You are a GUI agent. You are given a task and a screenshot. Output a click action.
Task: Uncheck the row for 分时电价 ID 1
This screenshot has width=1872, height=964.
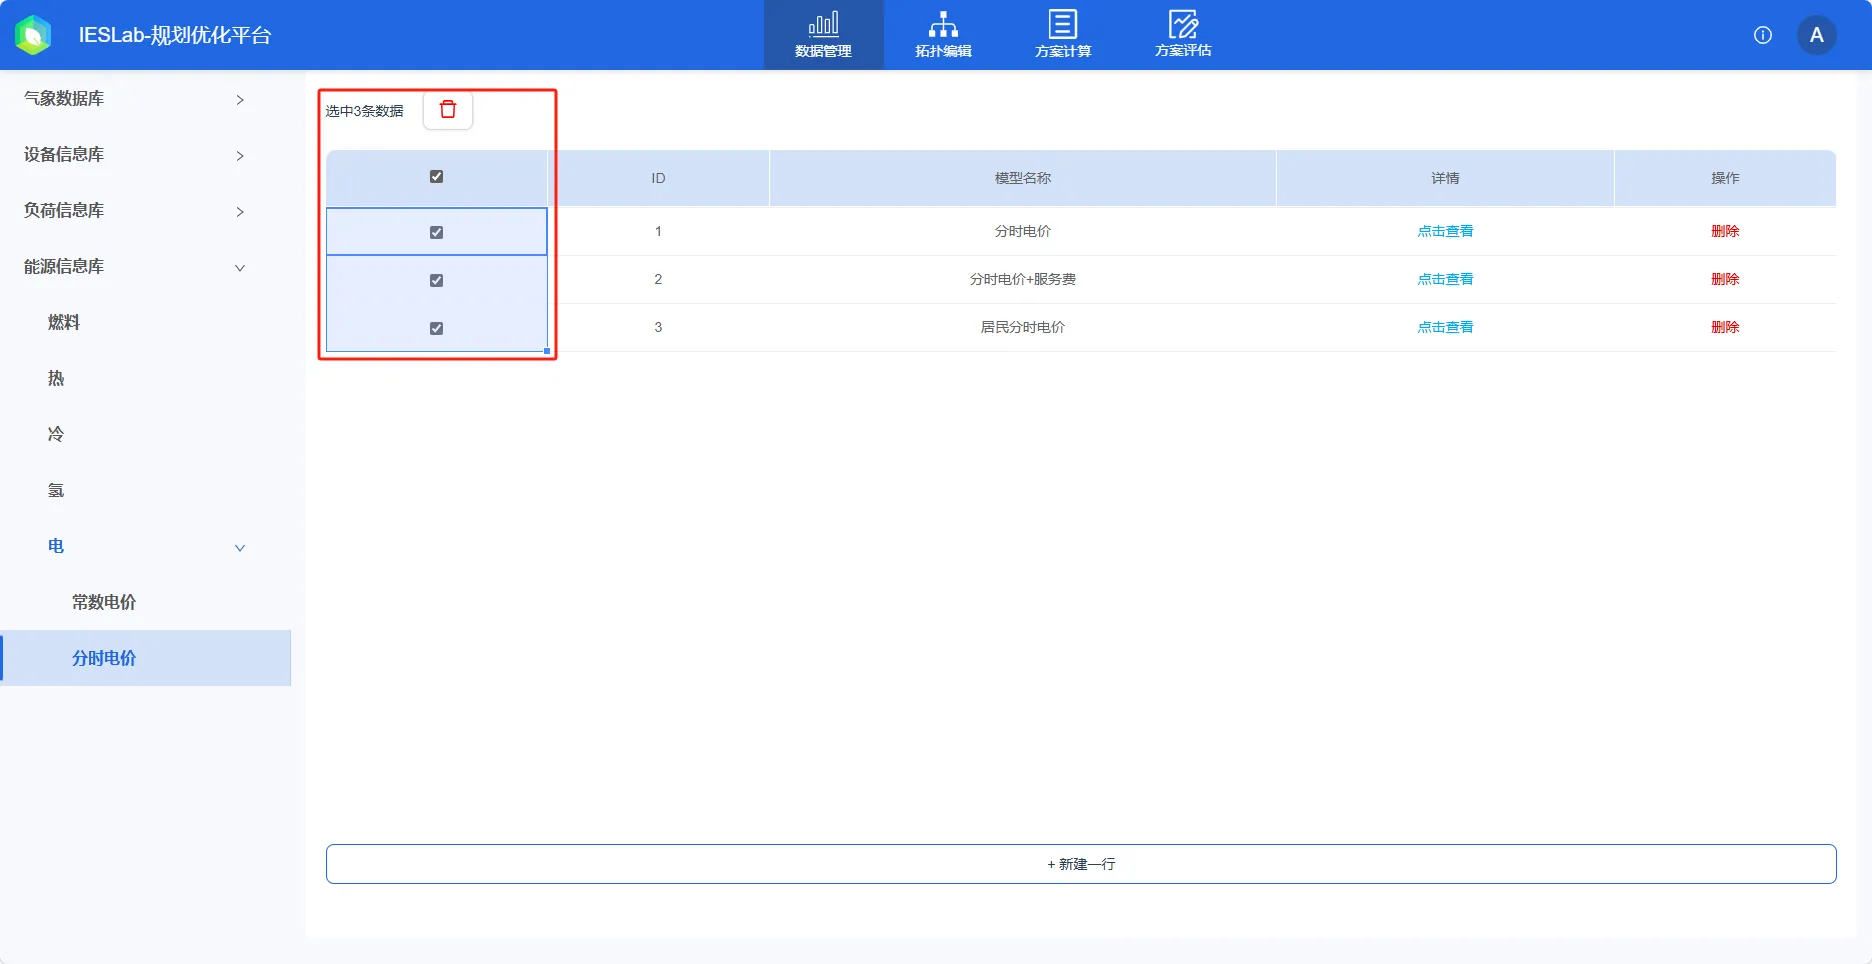436,232
